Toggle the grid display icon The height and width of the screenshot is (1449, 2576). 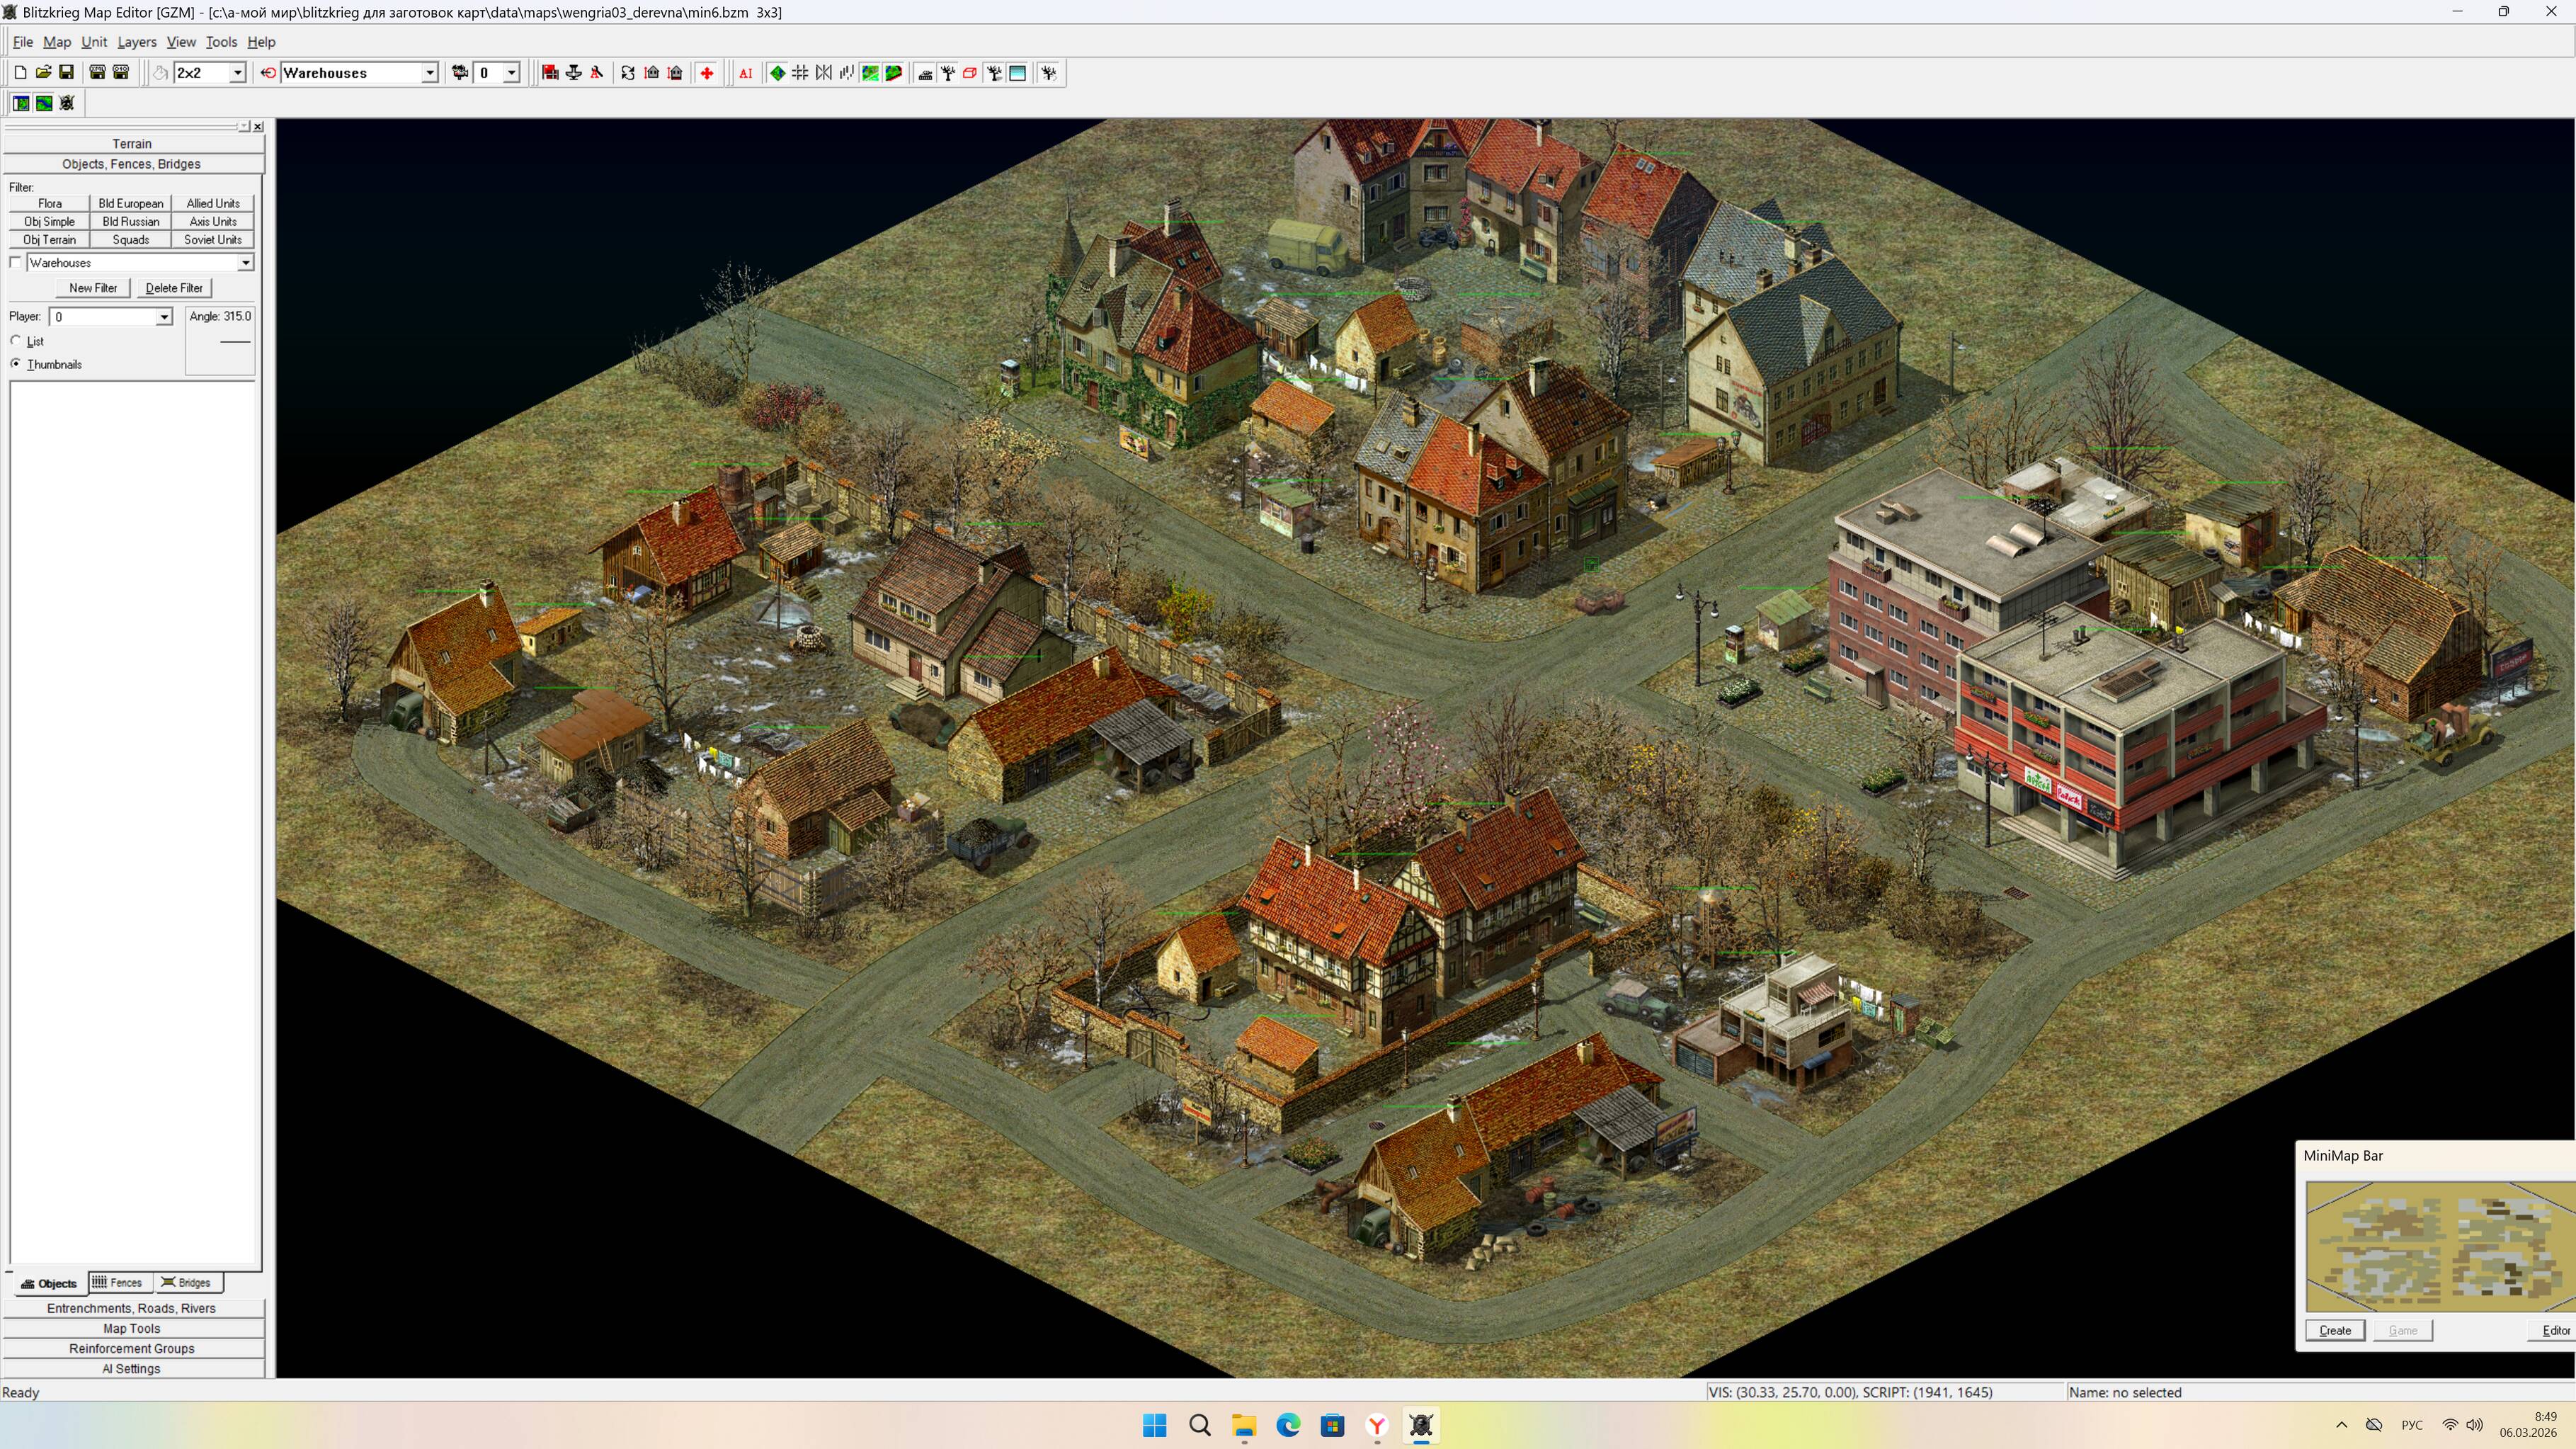coord(800,73)
